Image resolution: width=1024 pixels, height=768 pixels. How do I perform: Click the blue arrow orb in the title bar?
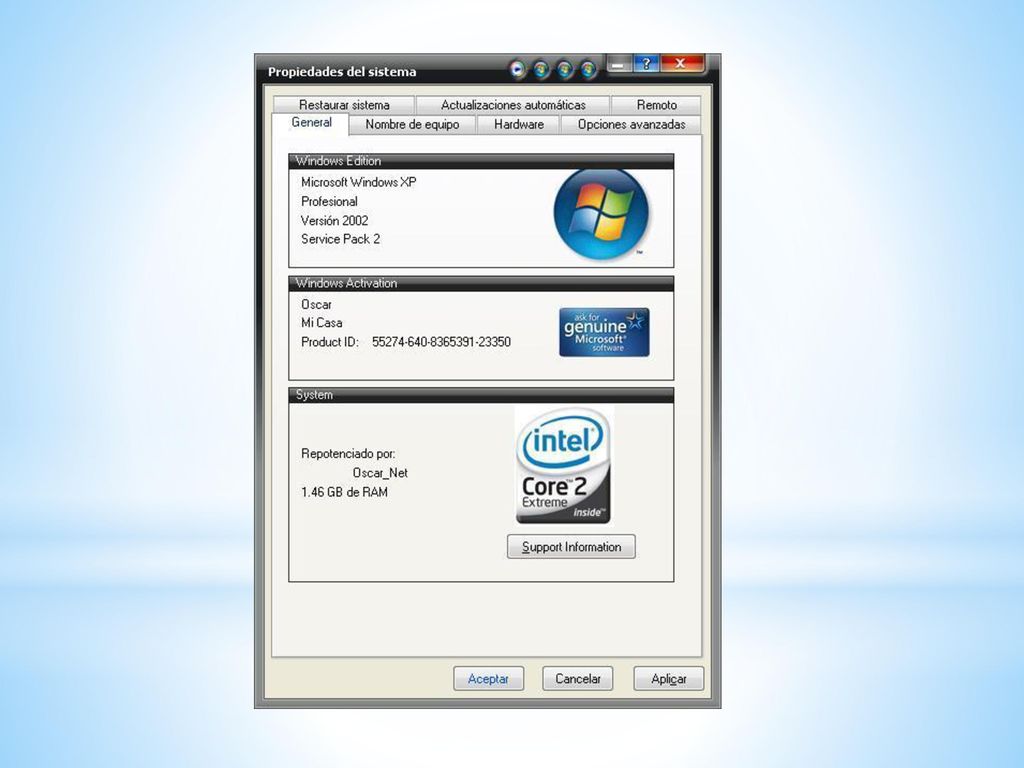tap(517, 69)
